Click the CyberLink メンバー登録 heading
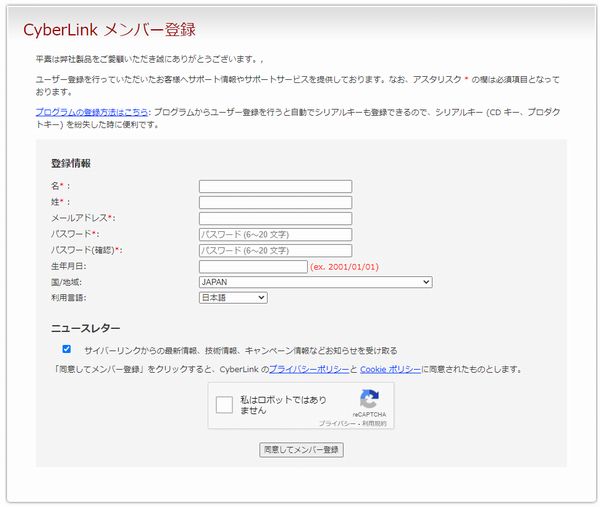 [x=109, y=30]
